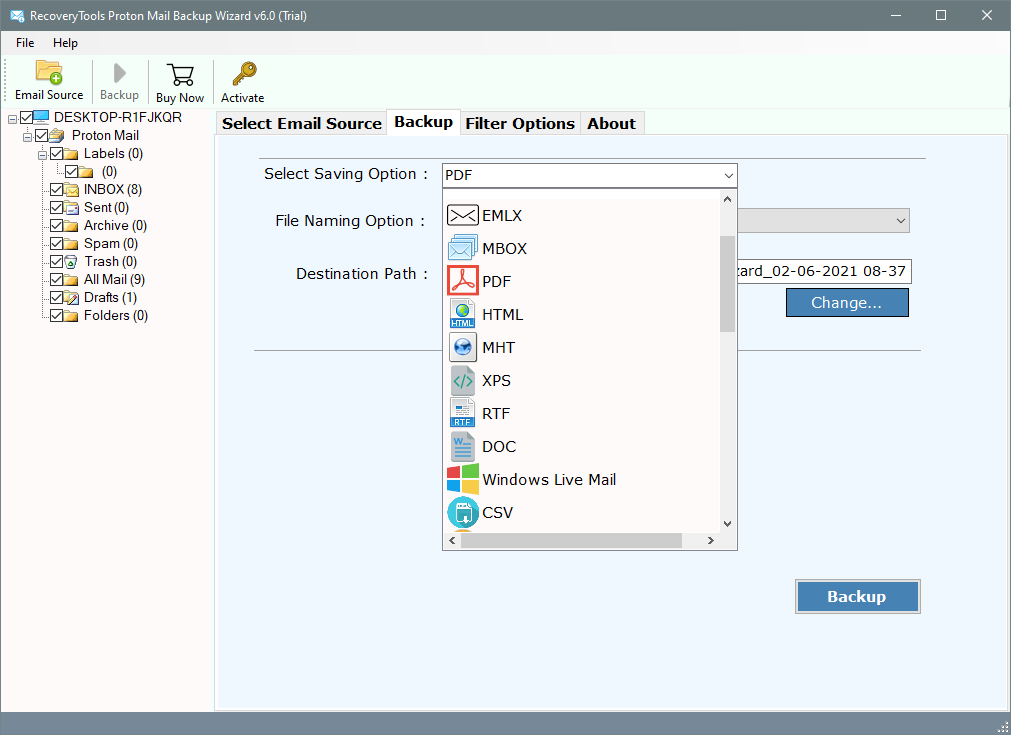
Task: Toggle the Spam (0) checkbox
Action: pos(57,244)
